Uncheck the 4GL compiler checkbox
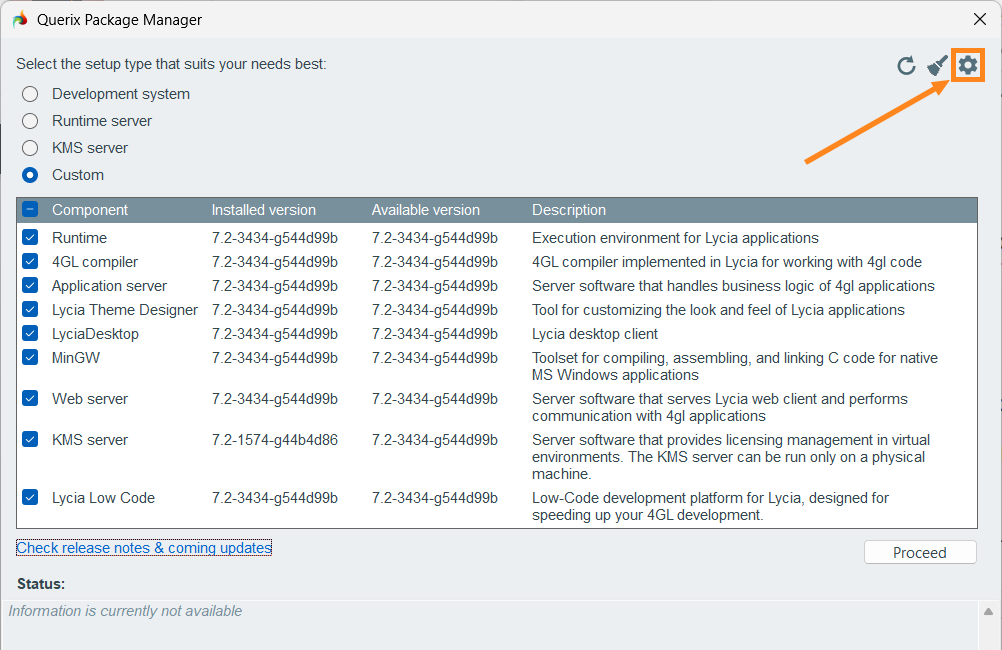This screenshot has height=650, width=1002. pyautogui.click(x=30, y=262)
